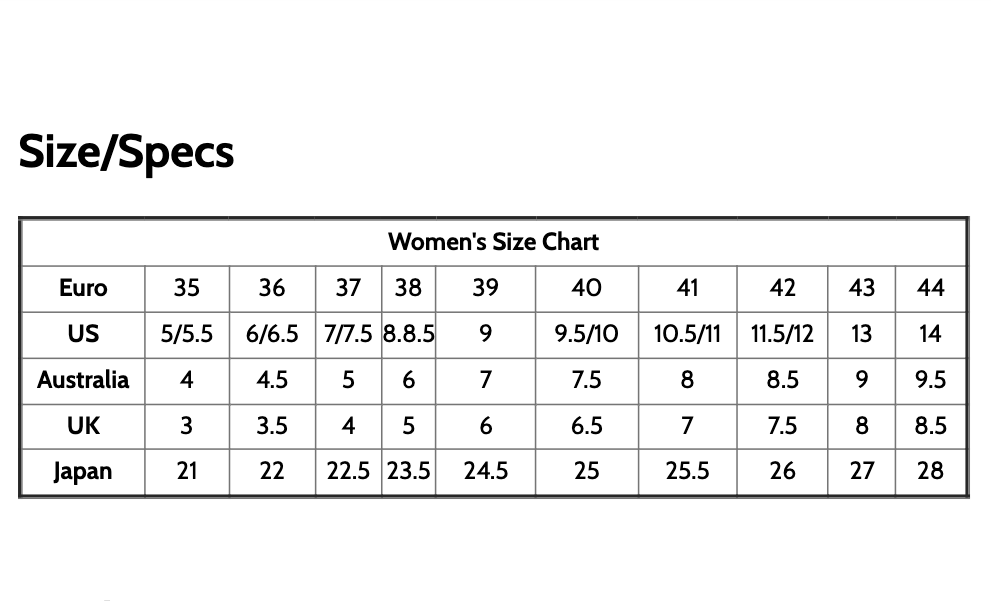The image size is (991, 601).
Task: Click US size 10.5/11 cell
Action: pyautogui.click(x=687, y=334)
